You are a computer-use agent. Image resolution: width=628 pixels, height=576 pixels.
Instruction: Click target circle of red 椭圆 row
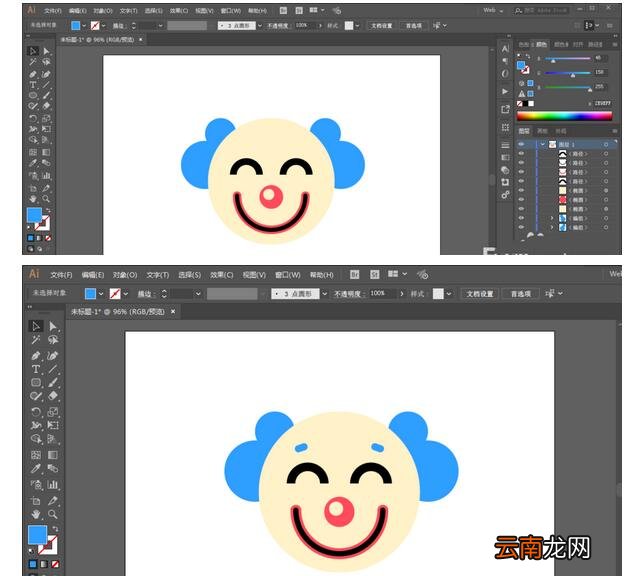tap(606, 199)
